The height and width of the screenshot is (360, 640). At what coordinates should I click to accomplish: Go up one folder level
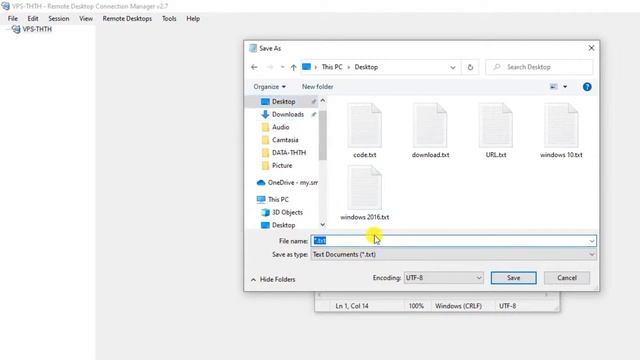click(293, 67)
